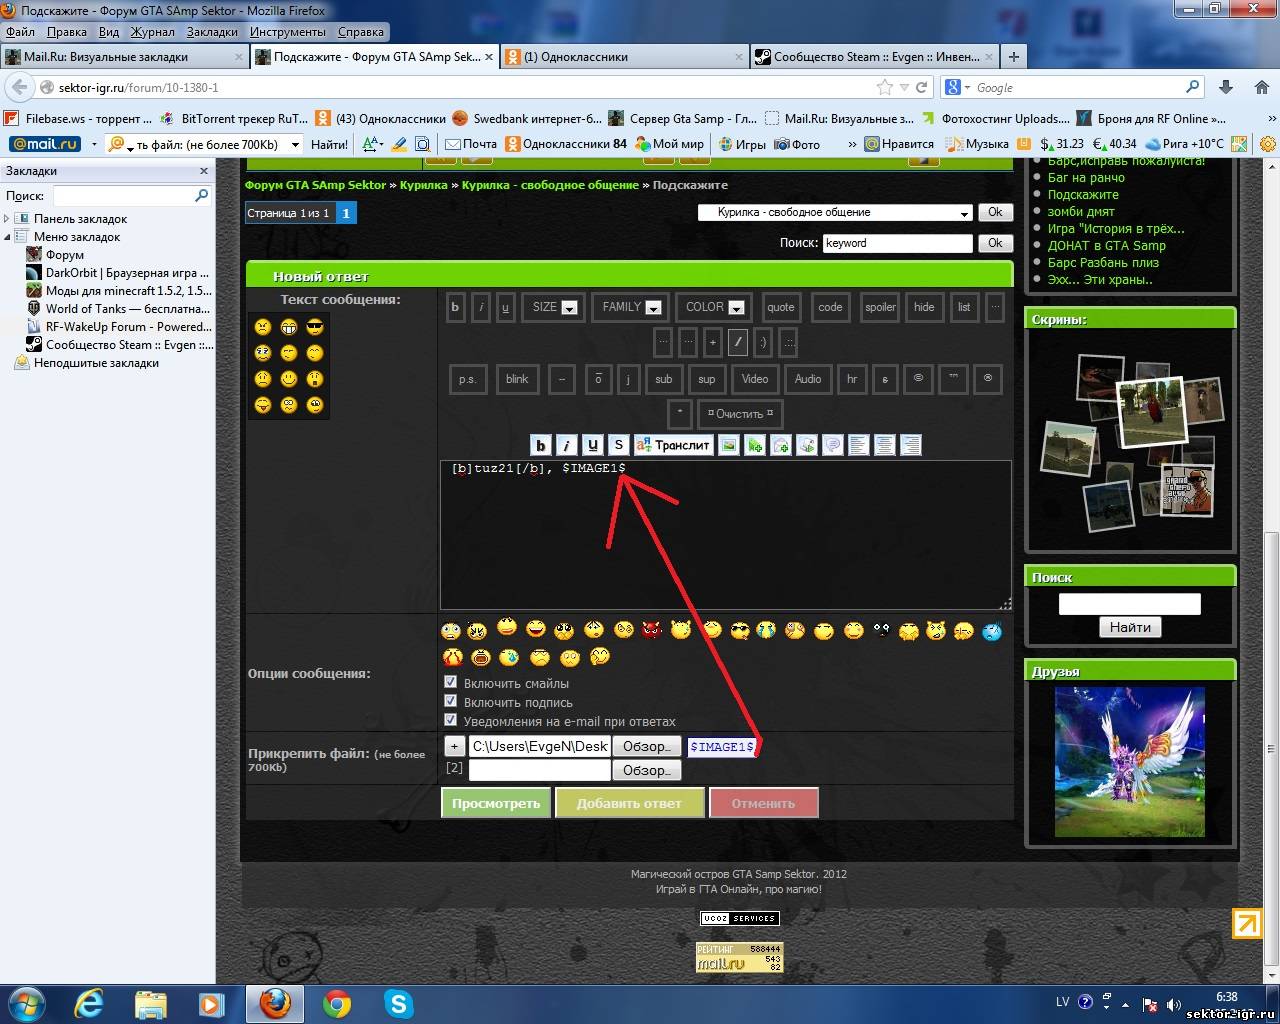Click the align left icon
The height and width of the screenshot is (1024, 1280).
pos(858,445)
